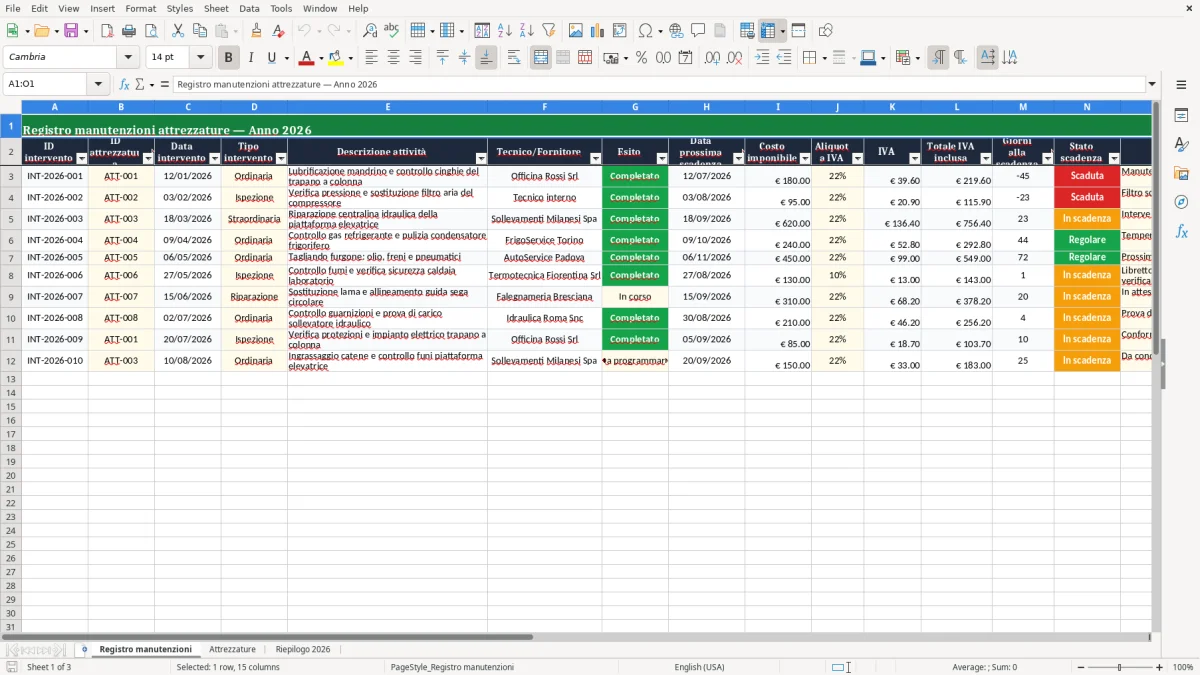Open the Format menu
The height and width of the screenshot is (675, 1200).
140,8
